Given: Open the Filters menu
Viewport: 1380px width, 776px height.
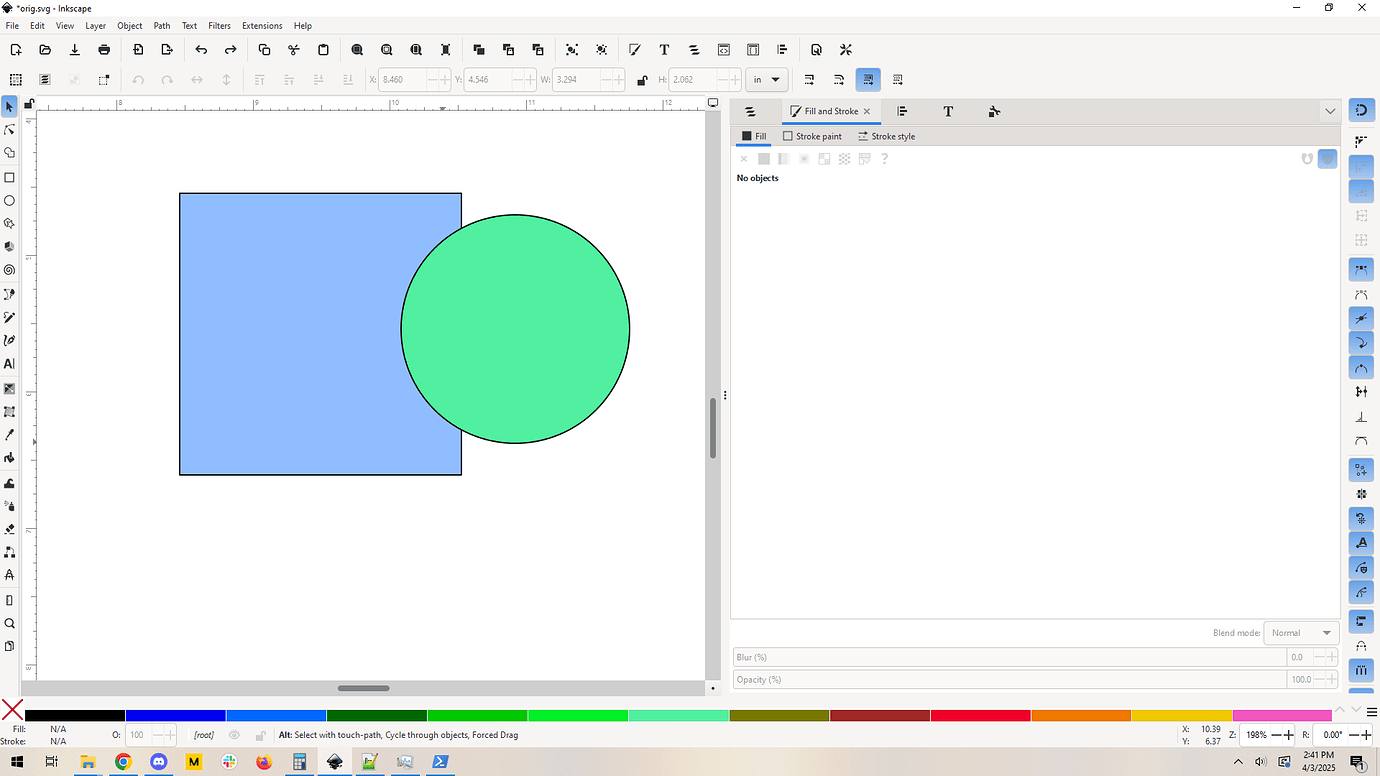Looking at the screenshot, I should pos(219,25).
